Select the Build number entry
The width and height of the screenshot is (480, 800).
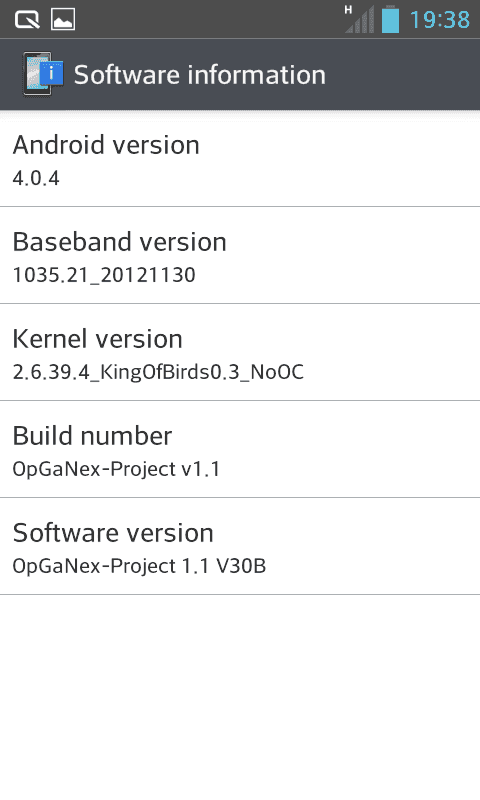coord(240,449)
